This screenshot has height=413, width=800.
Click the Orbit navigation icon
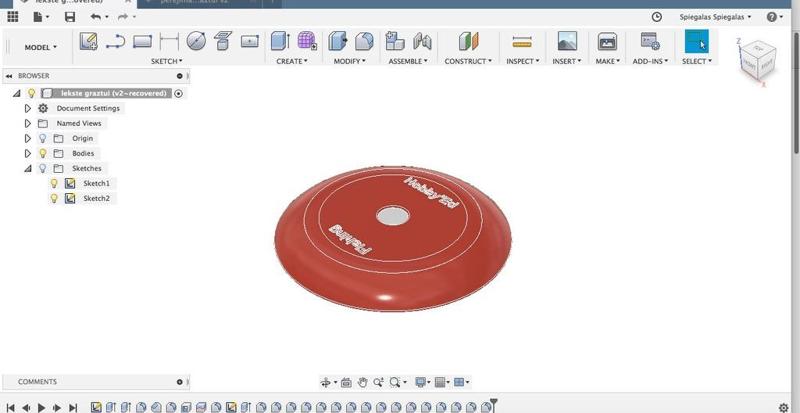click(326, 382)
